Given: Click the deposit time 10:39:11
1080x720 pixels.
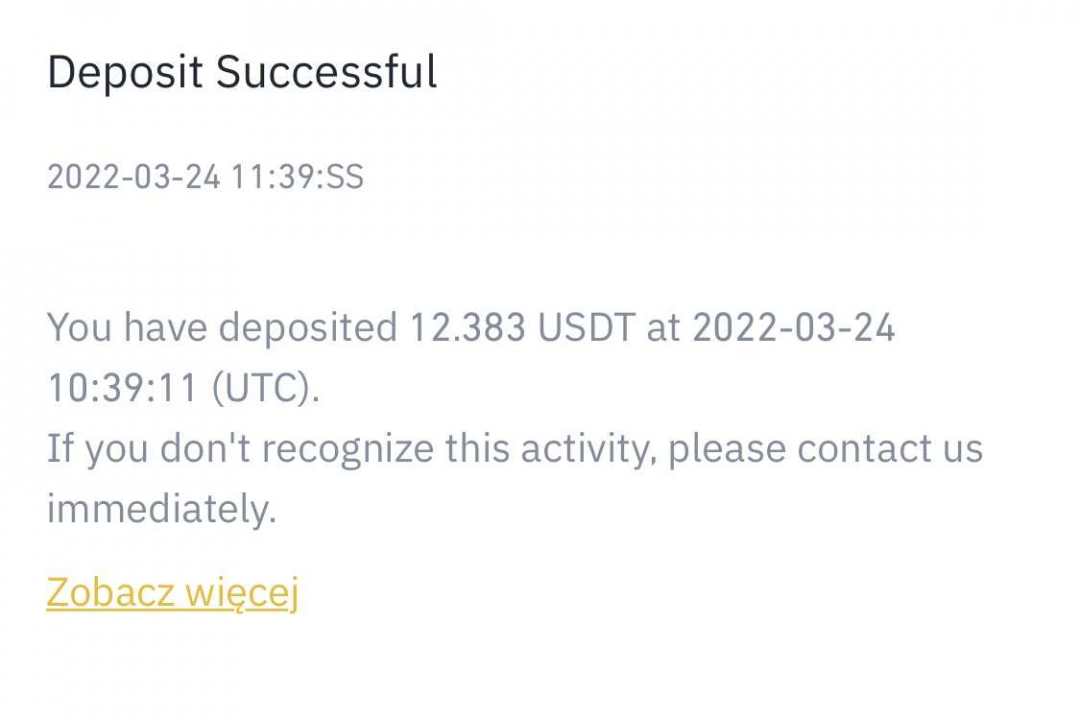Looking at the screenshot, I should click(x=123, y=389).
